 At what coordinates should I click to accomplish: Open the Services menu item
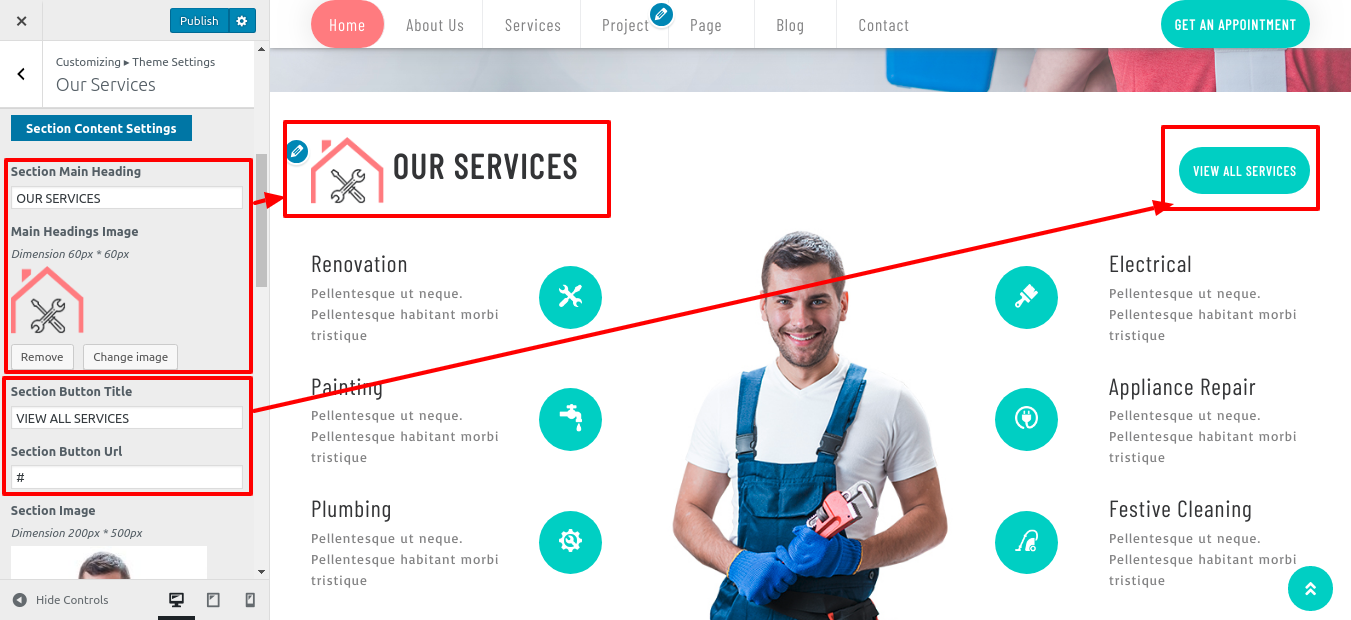[533, 25]
